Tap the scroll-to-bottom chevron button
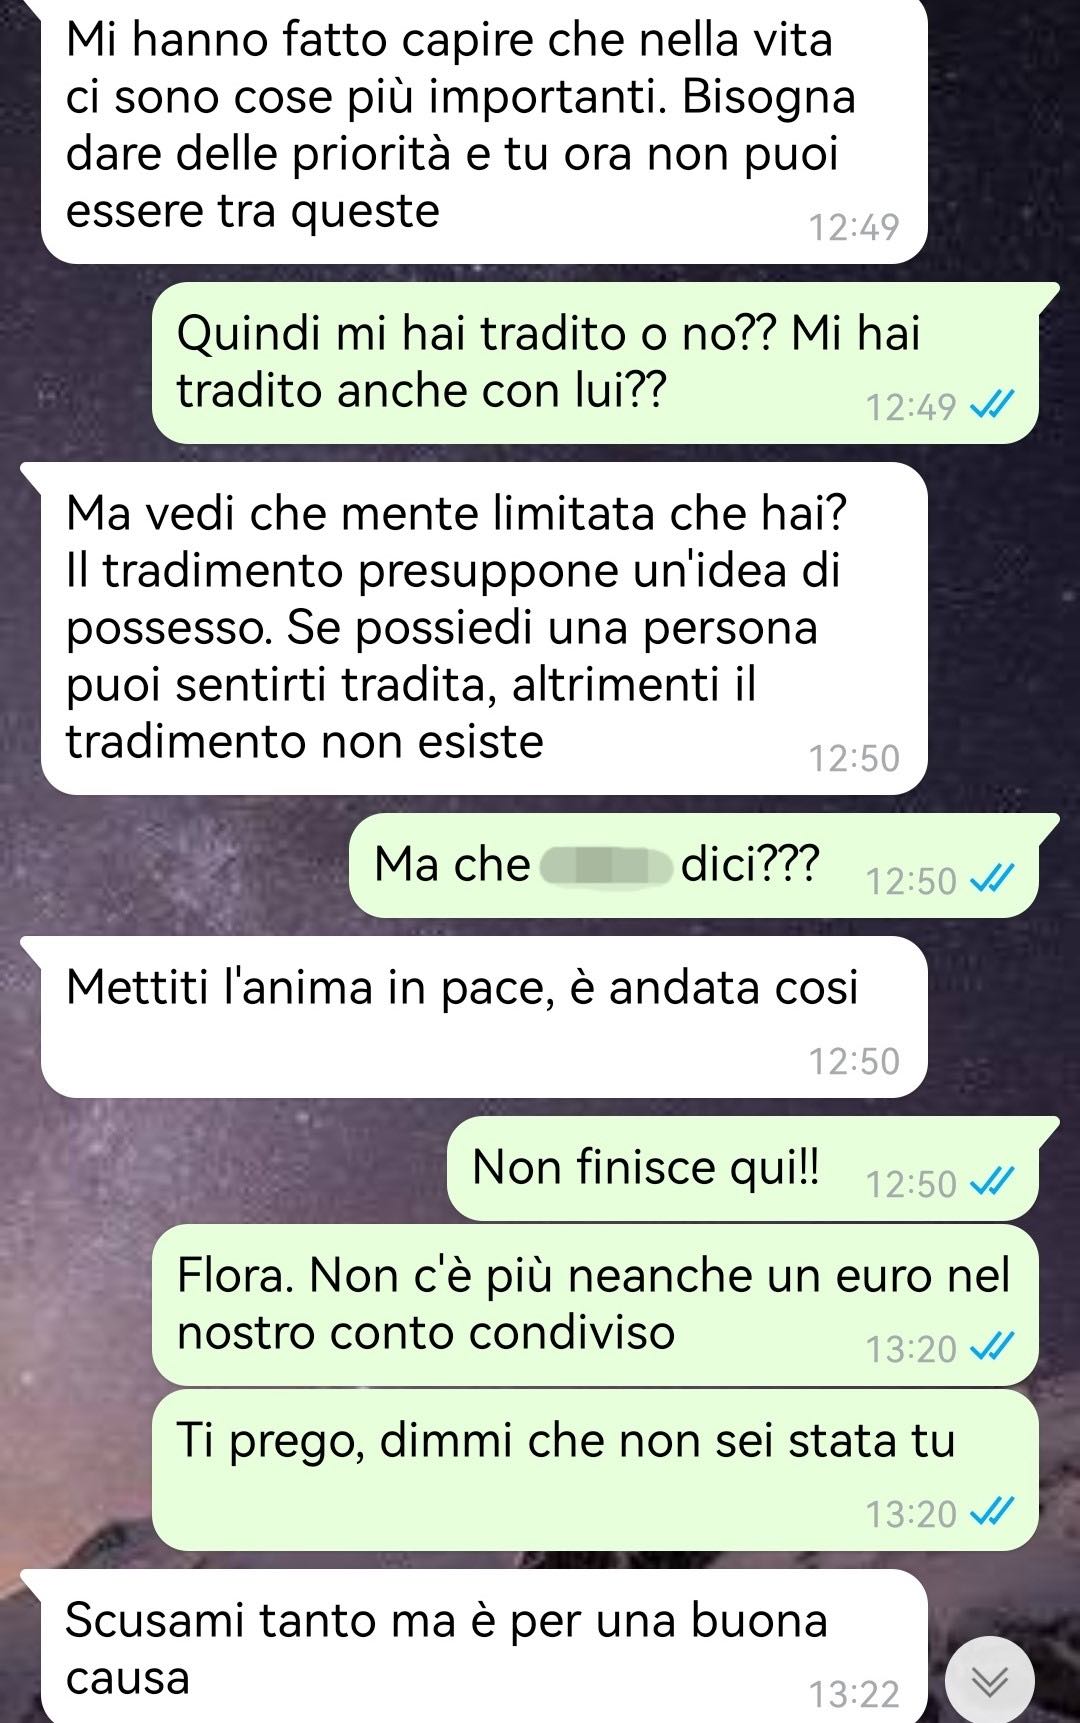1080x1723 pixels. (990, 1682)
